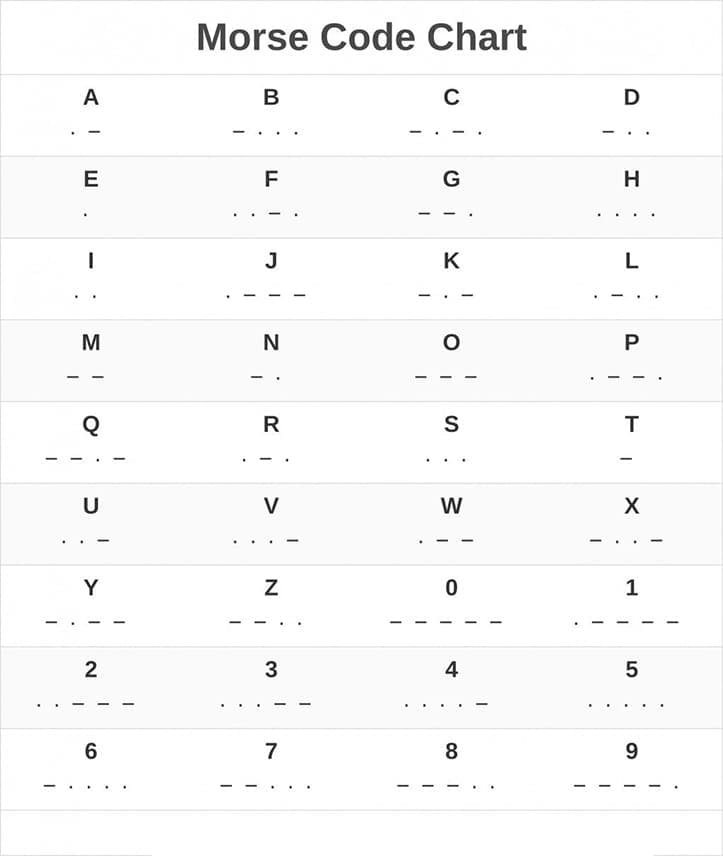This screenshot has width=723, height=856.
Task: Click the letter H label
Action: (x=631, y=180)
